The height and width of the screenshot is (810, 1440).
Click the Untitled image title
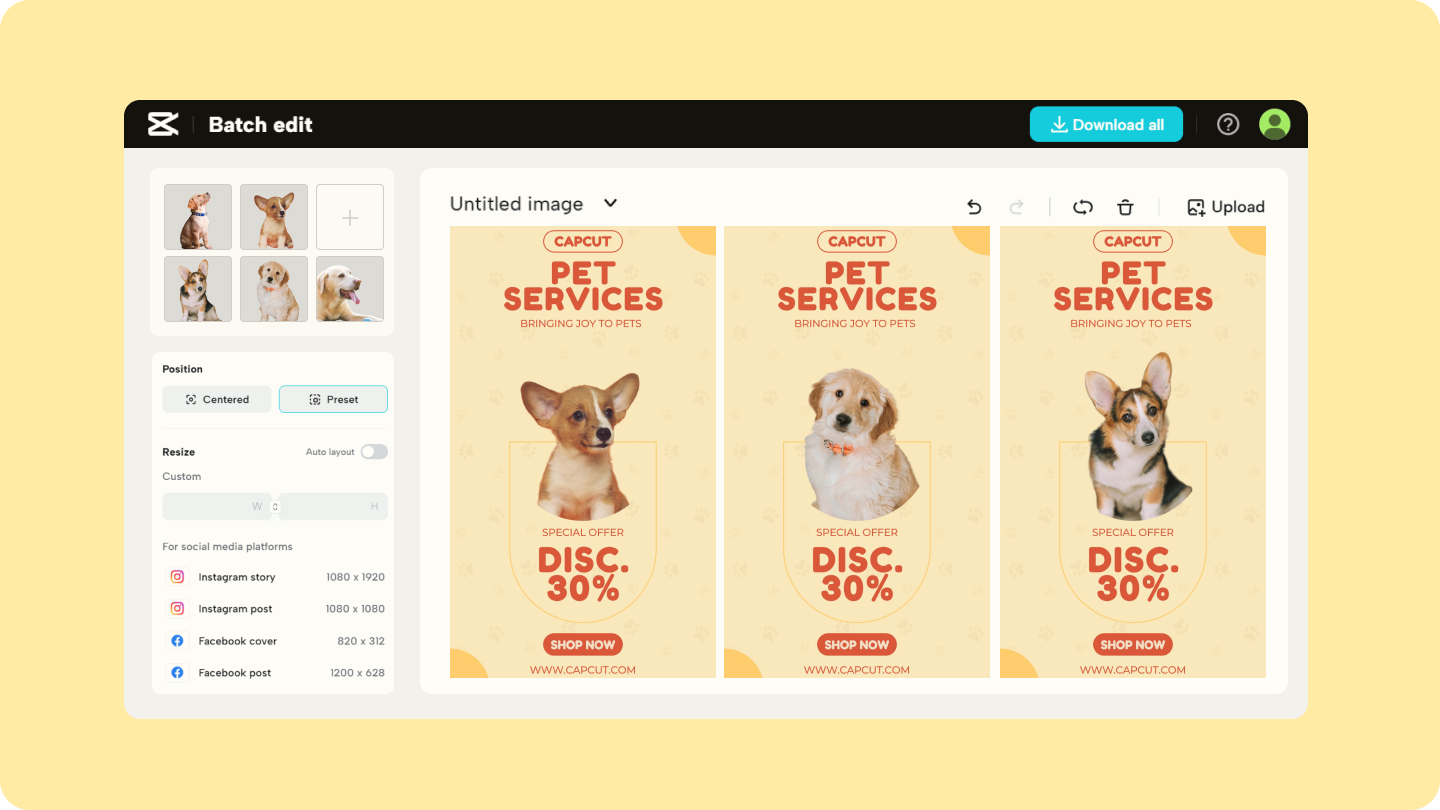[516, 204]
